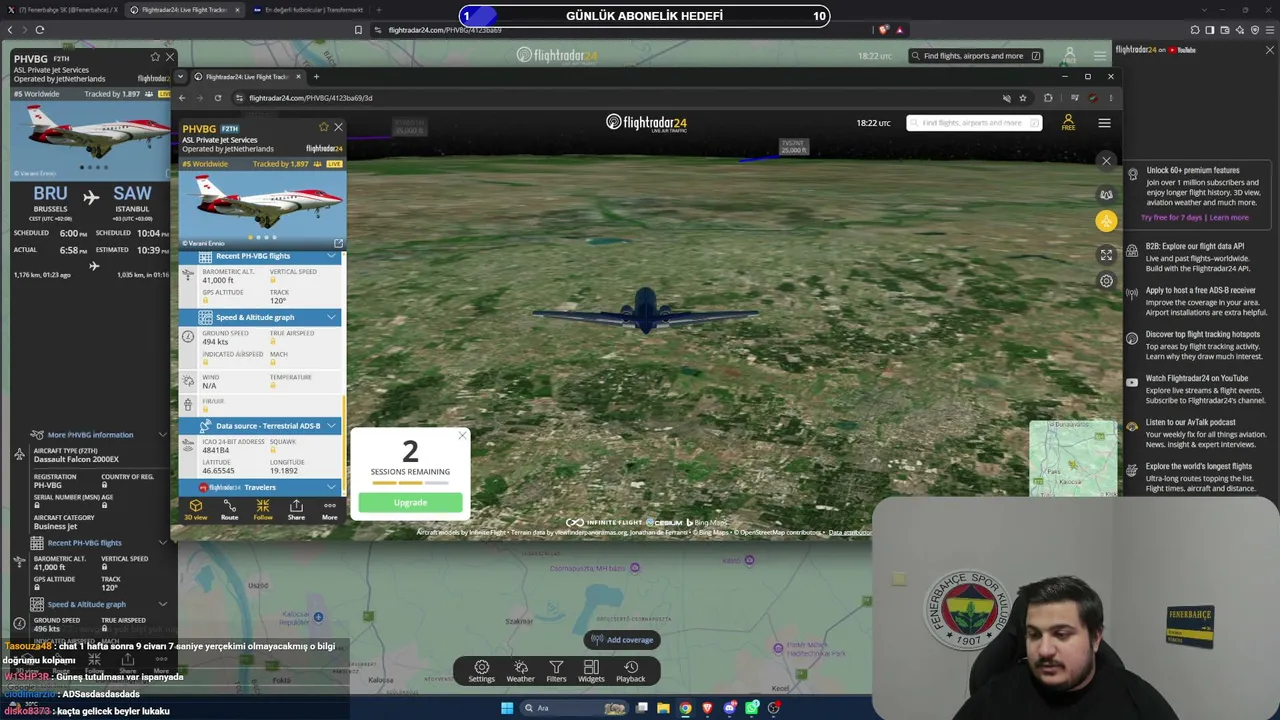Click the aircraft photo in the front panel
Viewport: 1280px width, 720px height.
pos(263,209)
